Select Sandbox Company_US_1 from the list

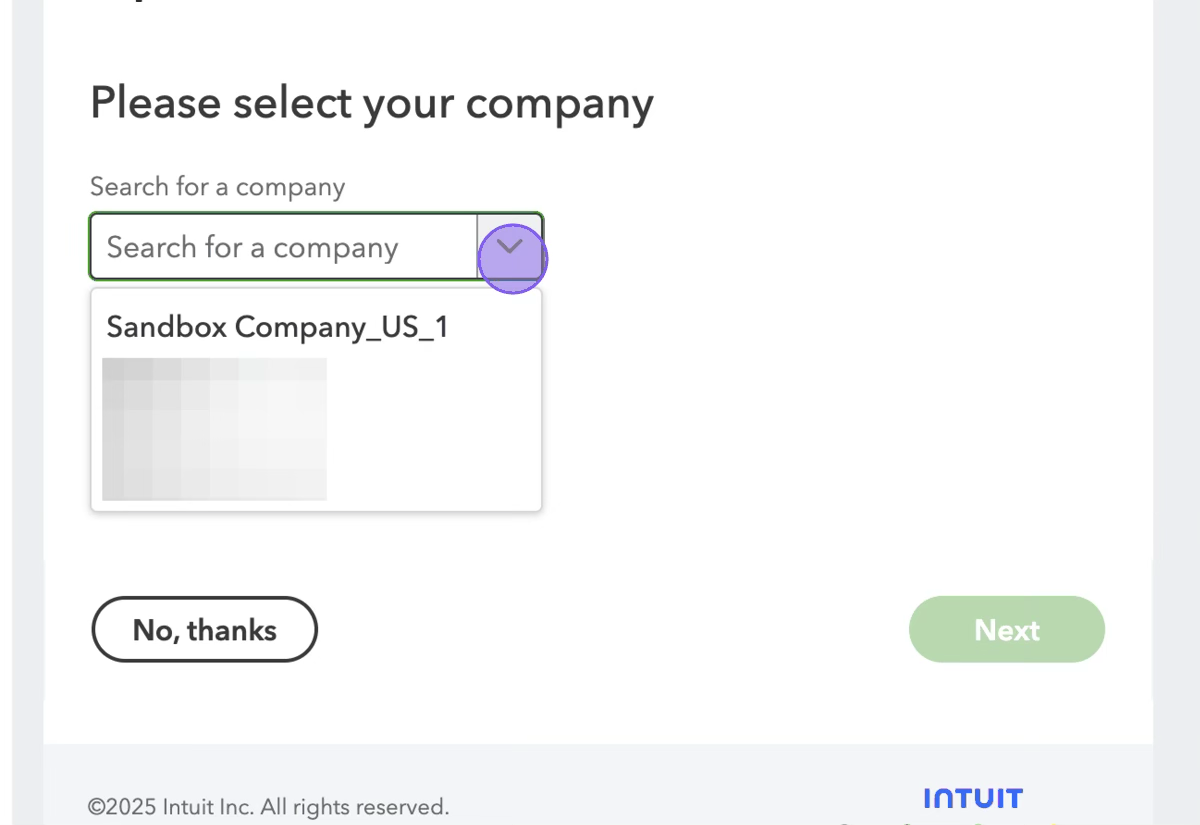[277, 327]
